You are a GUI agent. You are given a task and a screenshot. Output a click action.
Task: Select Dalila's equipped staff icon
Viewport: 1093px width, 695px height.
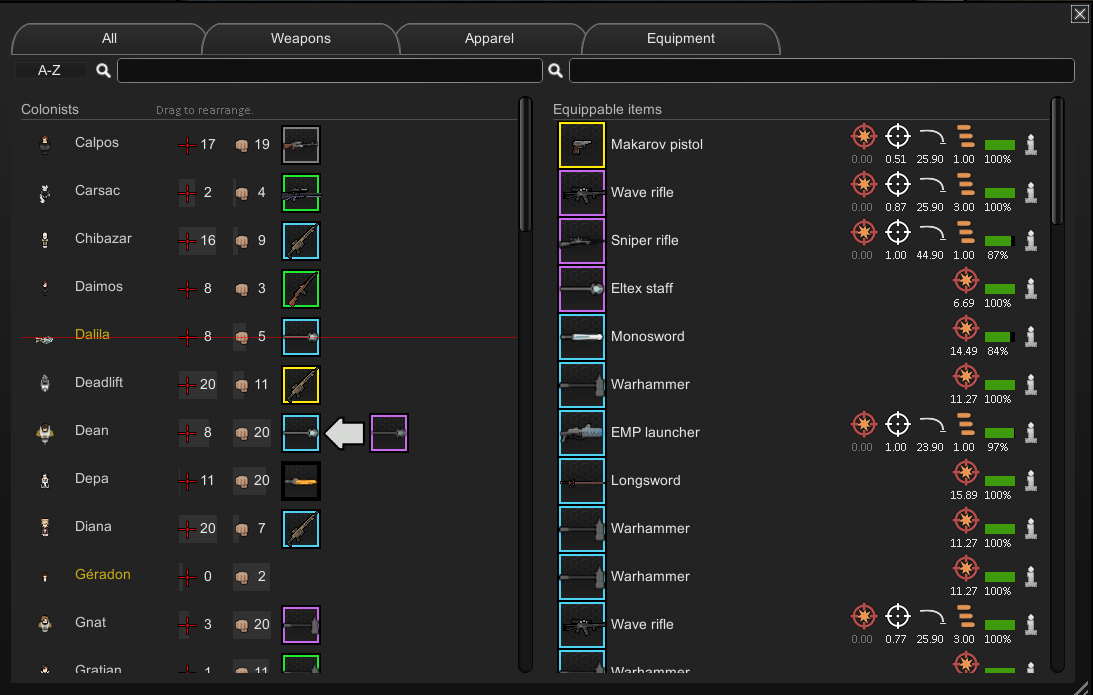coord(301,337)
